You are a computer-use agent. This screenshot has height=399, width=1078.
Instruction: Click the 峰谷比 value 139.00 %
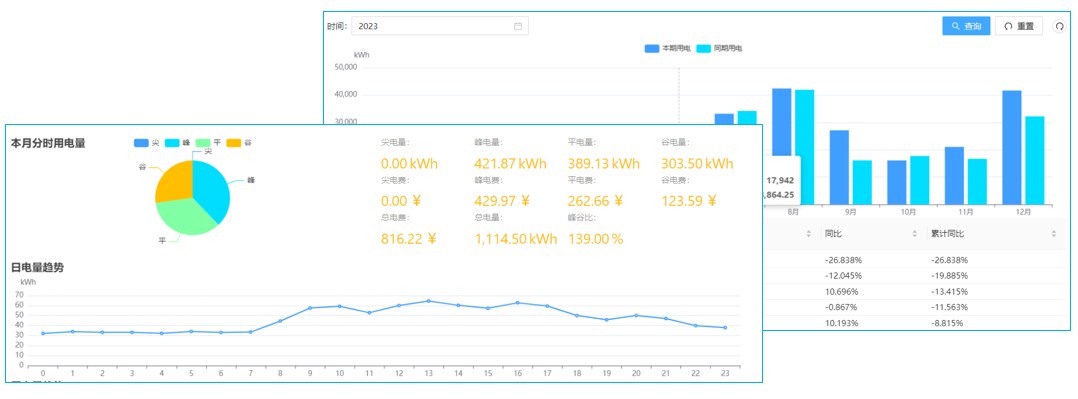[x=595, y=239]
